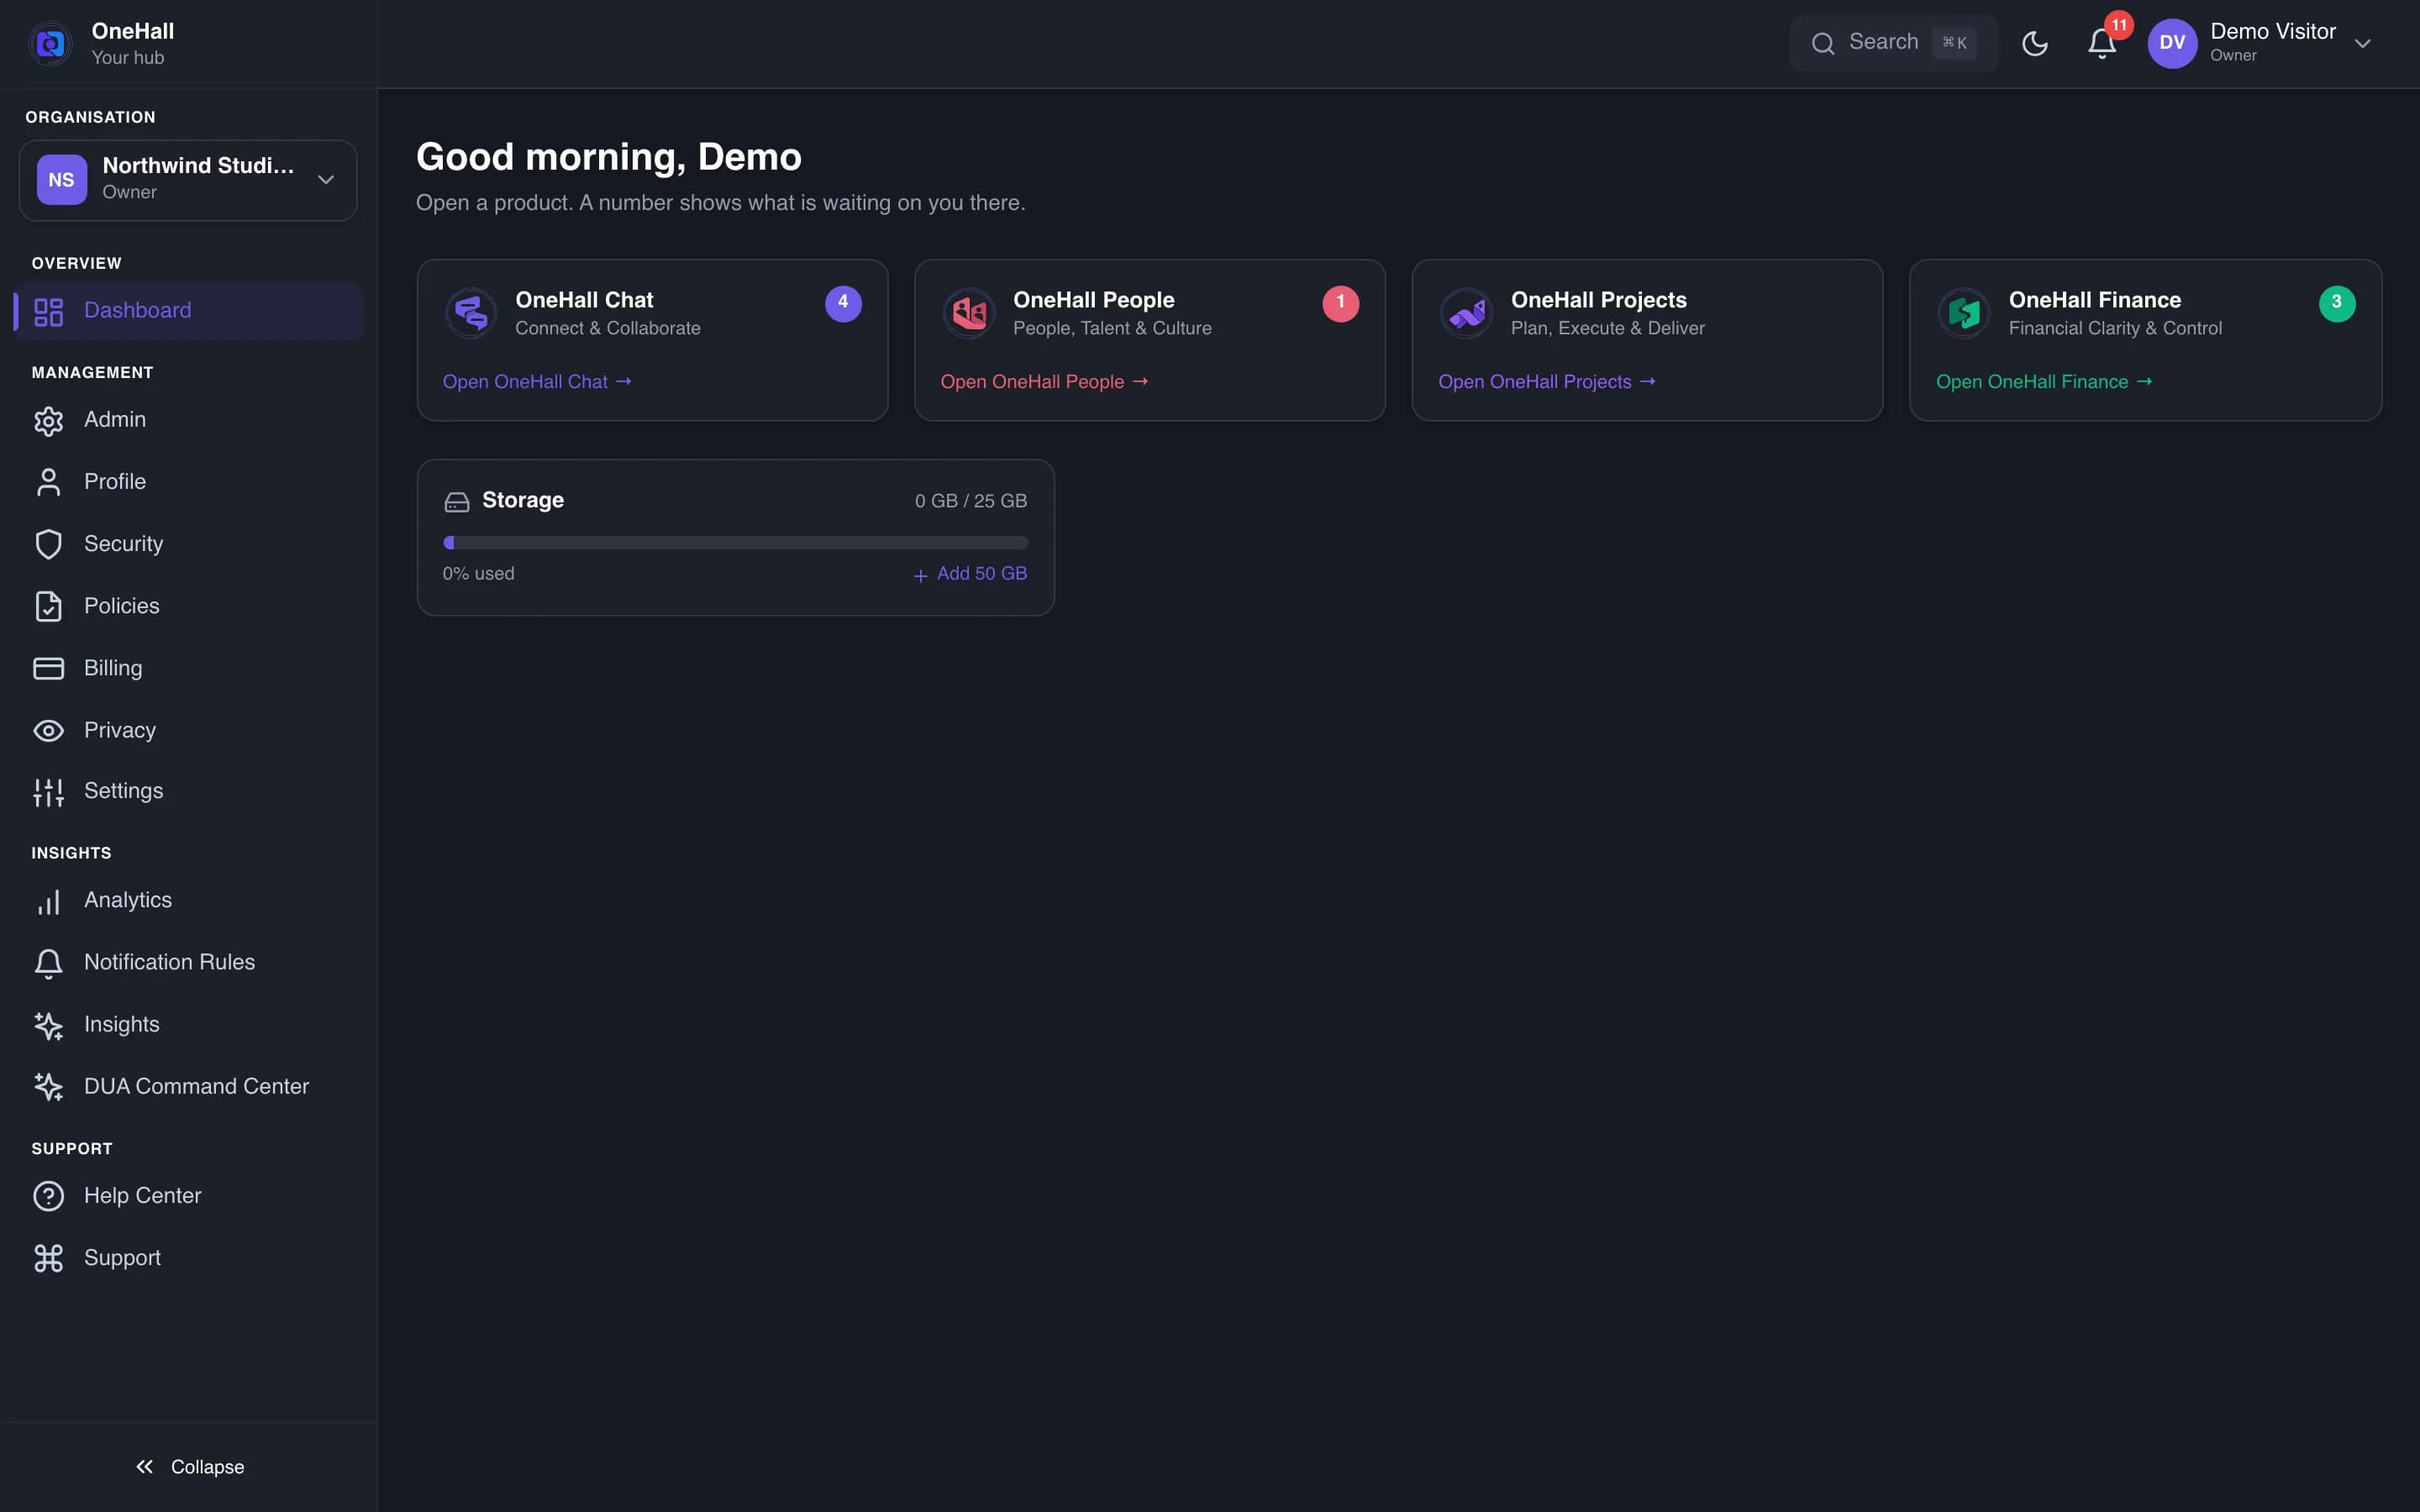Click the DUA Command Center sparkle icon
The image size is (2420, 1512).
(49, 1087)
